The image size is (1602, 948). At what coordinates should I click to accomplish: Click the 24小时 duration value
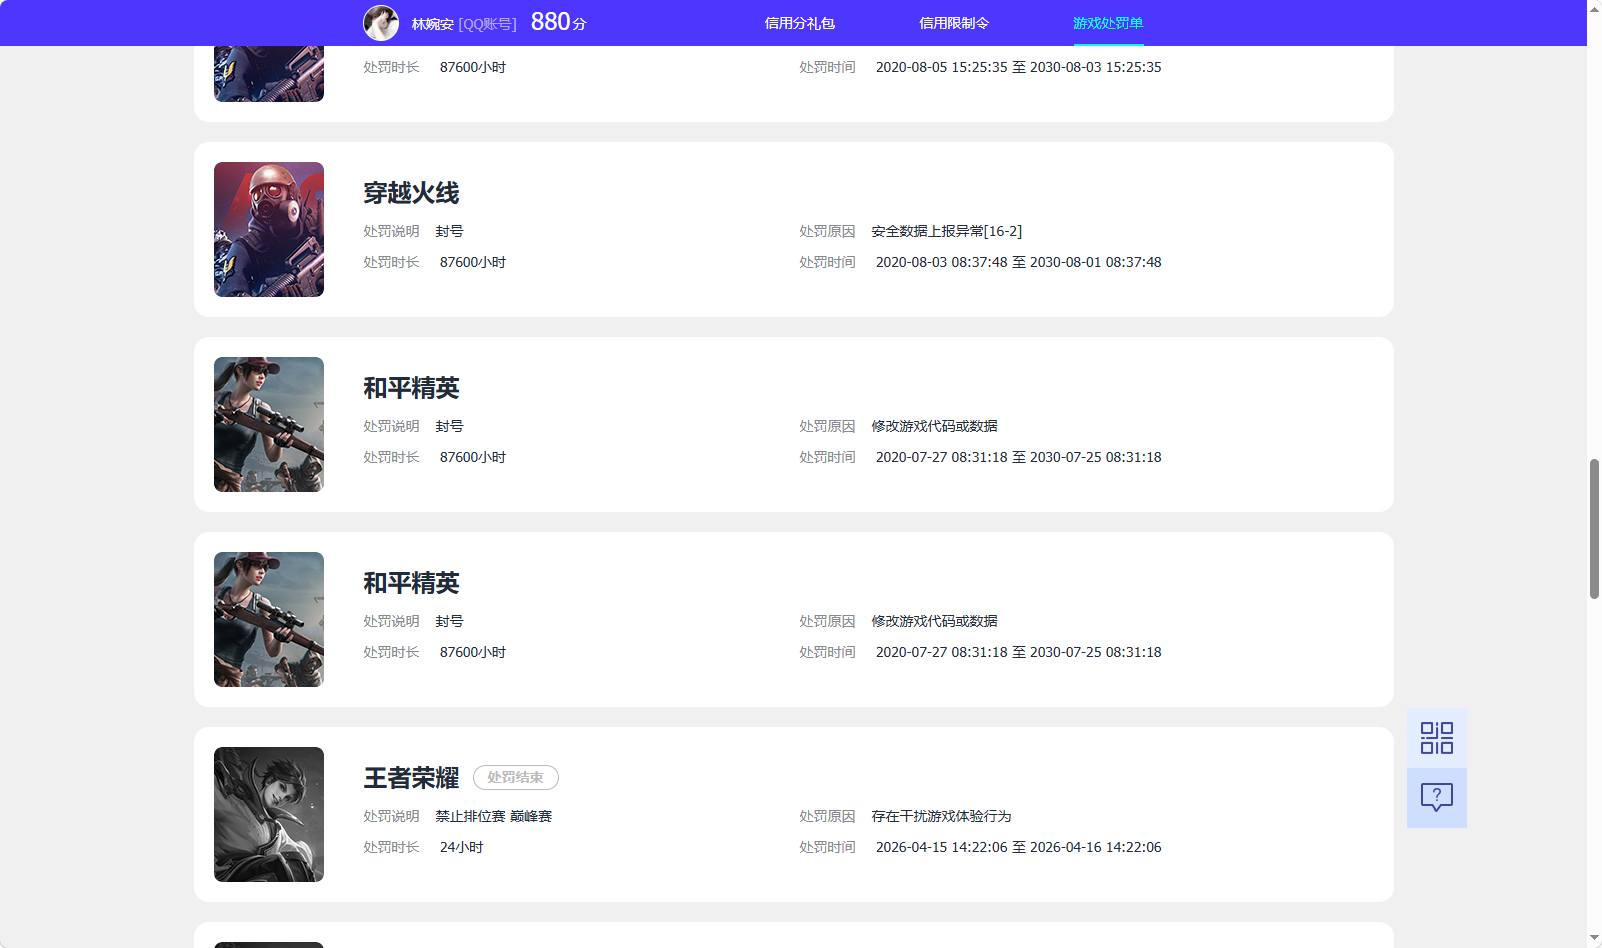[461, 847]
